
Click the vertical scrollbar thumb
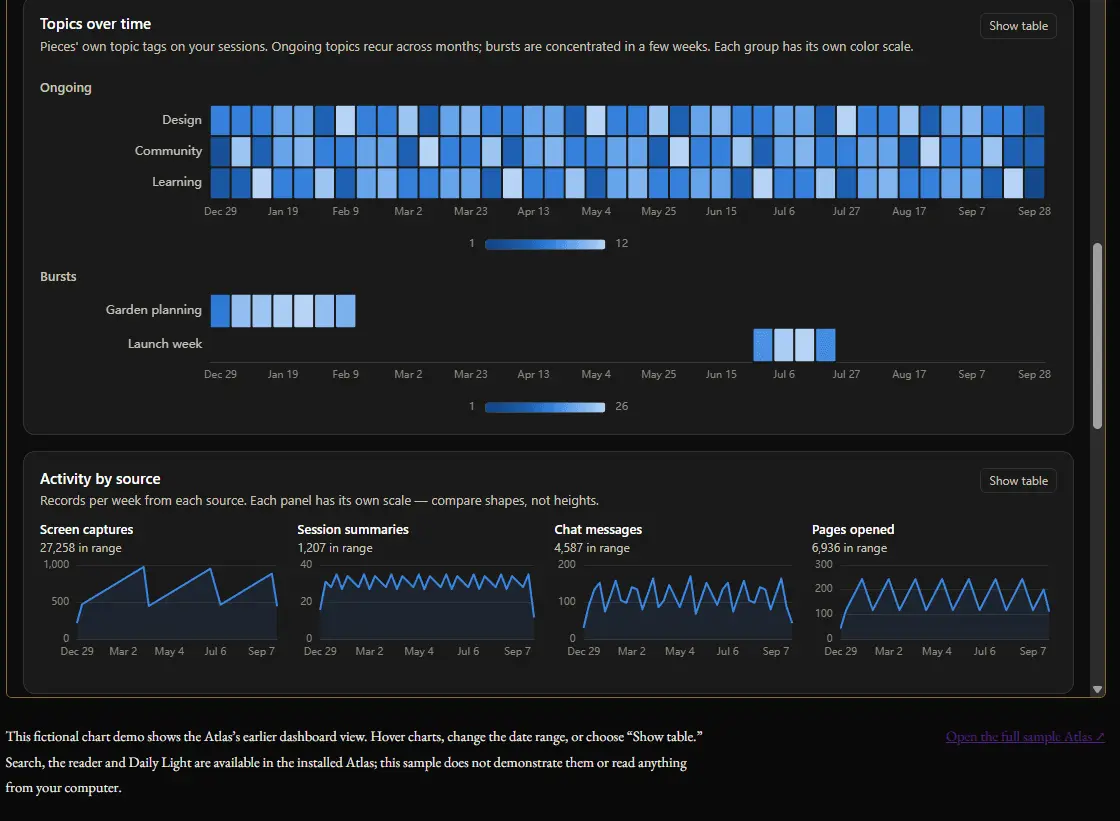pyautogui.click(x=1097, y=336)
